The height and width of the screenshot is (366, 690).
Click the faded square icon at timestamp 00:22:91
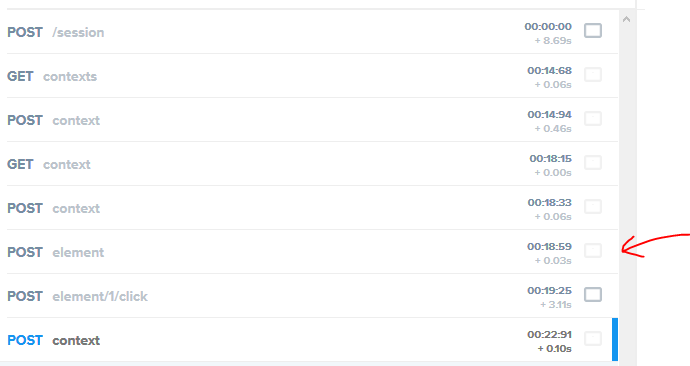click(x=593, y=339)
